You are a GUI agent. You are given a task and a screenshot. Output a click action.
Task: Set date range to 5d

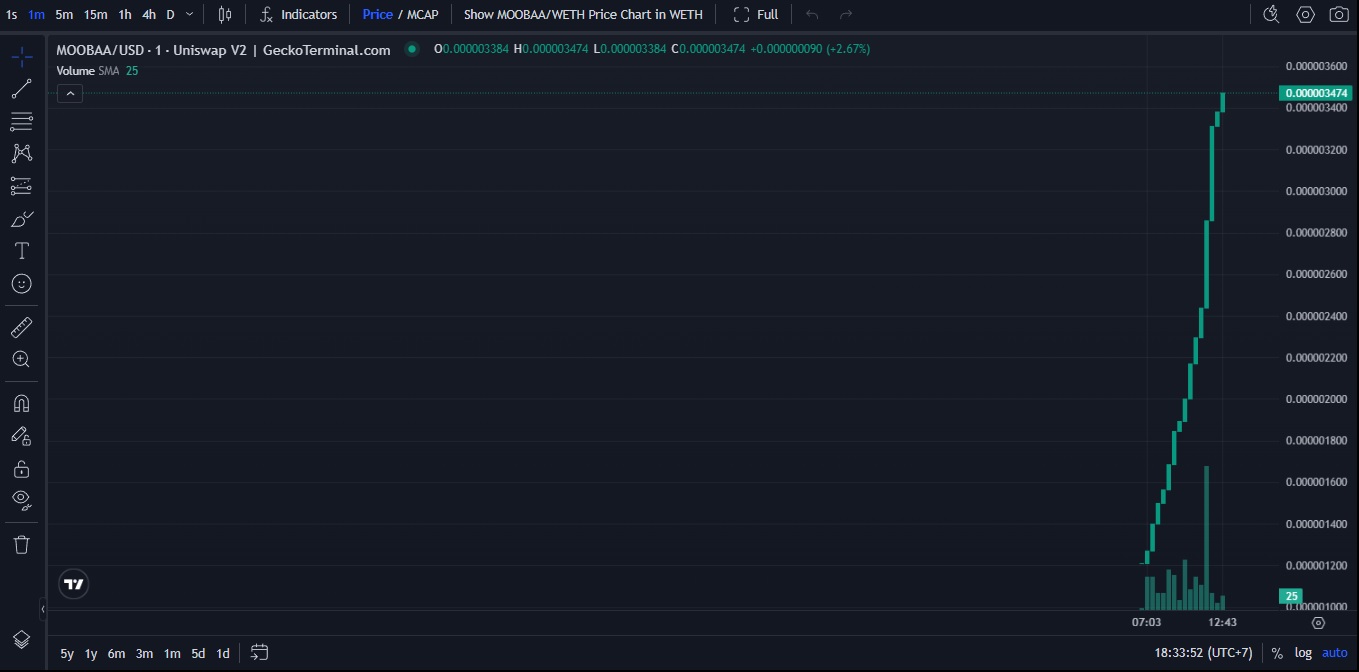[198, 653]
